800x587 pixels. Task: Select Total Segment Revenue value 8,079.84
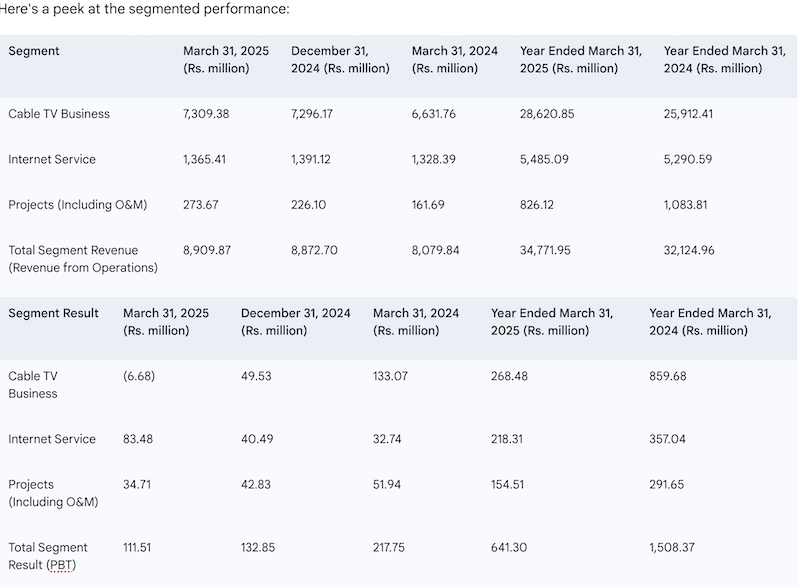click(x=435, y=250)
